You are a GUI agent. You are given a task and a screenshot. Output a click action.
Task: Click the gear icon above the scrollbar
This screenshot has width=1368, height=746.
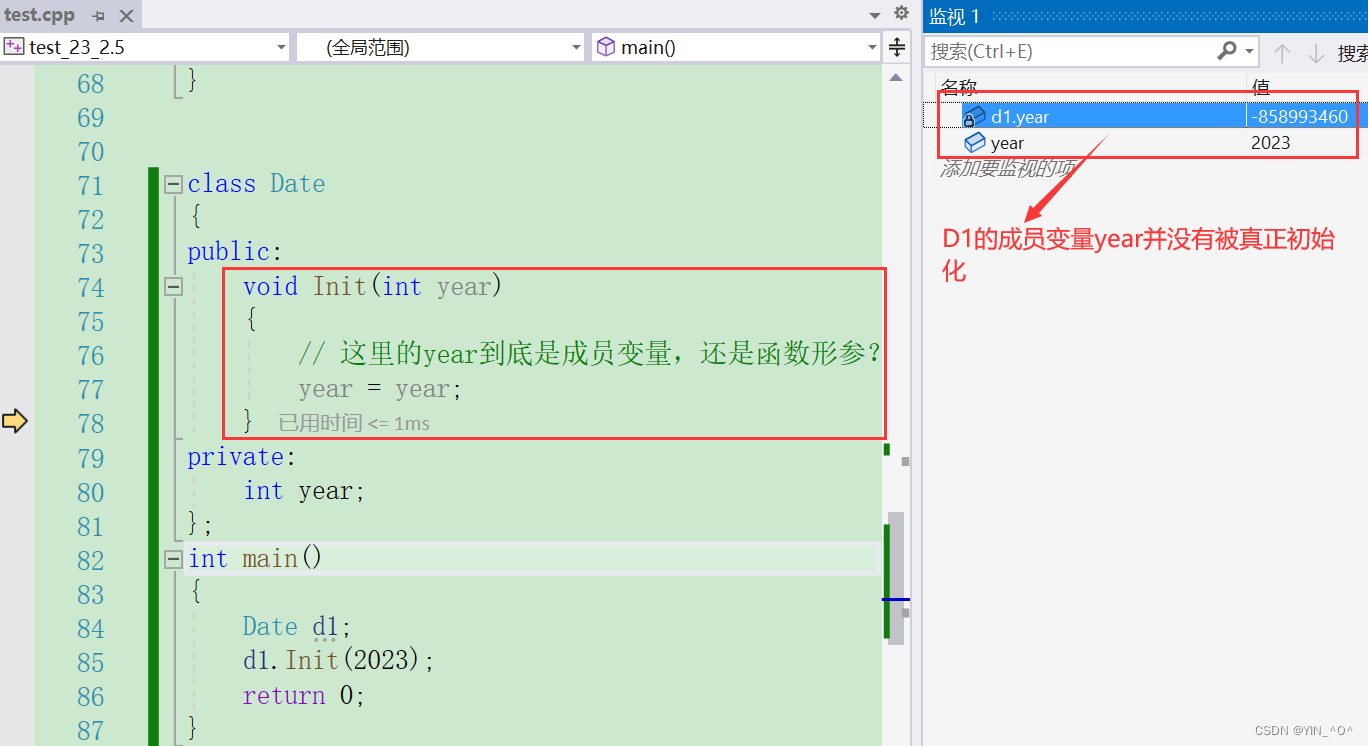click(x=899, y=14)
